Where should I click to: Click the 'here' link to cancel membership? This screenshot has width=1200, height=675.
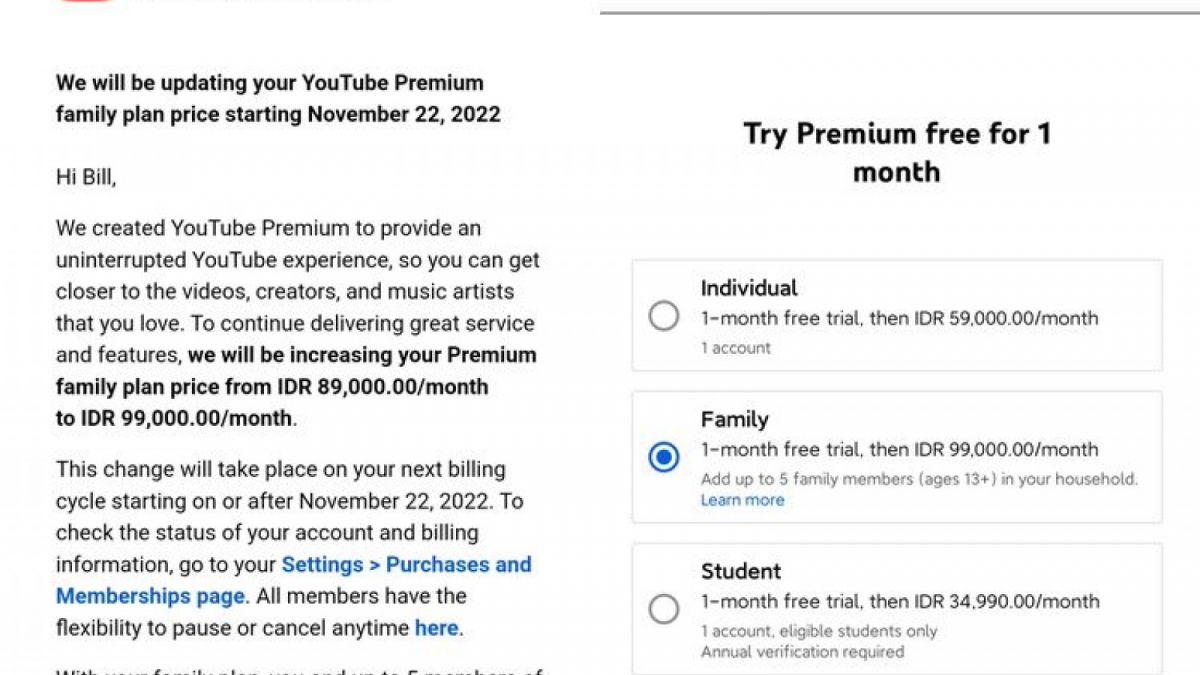pos(436,628)
